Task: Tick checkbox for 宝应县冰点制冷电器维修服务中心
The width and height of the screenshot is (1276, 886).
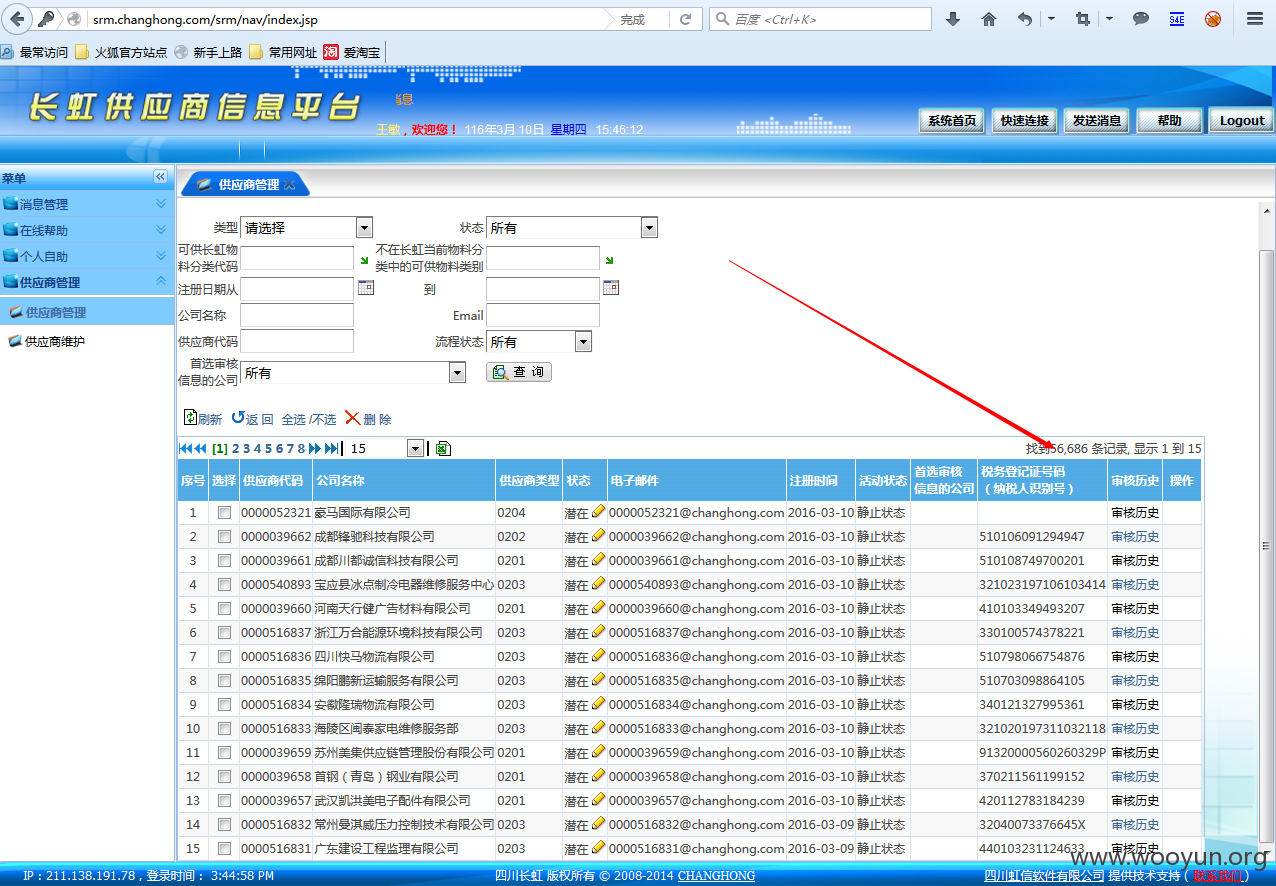Action: [x=224, y=584]
